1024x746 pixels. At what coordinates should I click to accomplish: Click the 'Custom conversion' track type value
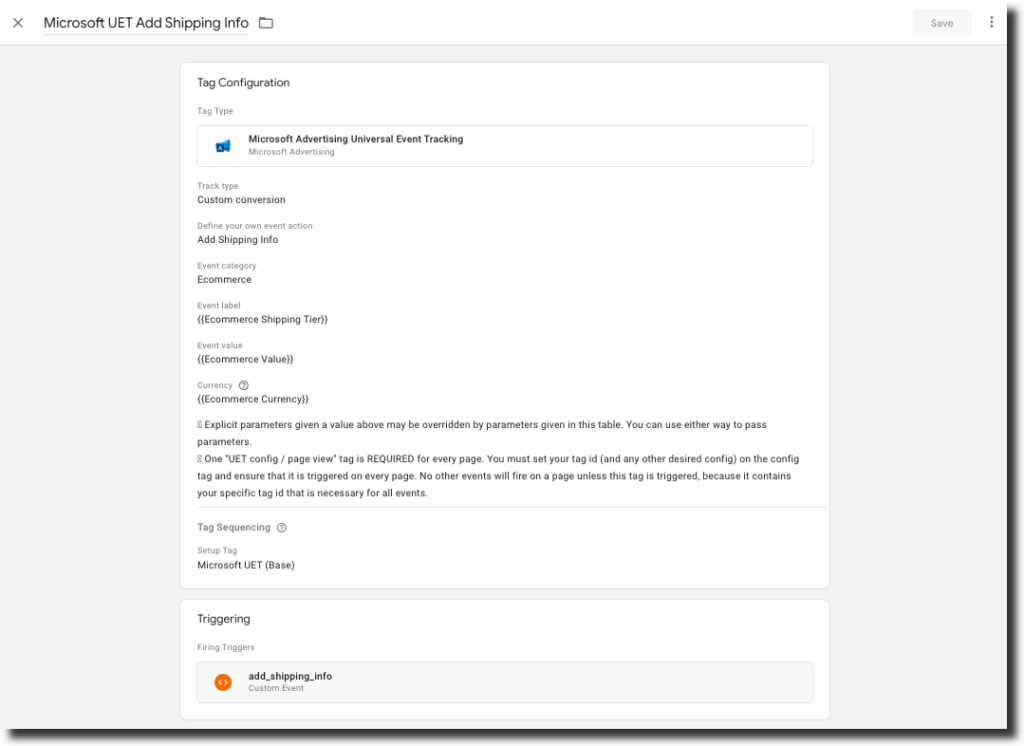[x=241, y=200]
